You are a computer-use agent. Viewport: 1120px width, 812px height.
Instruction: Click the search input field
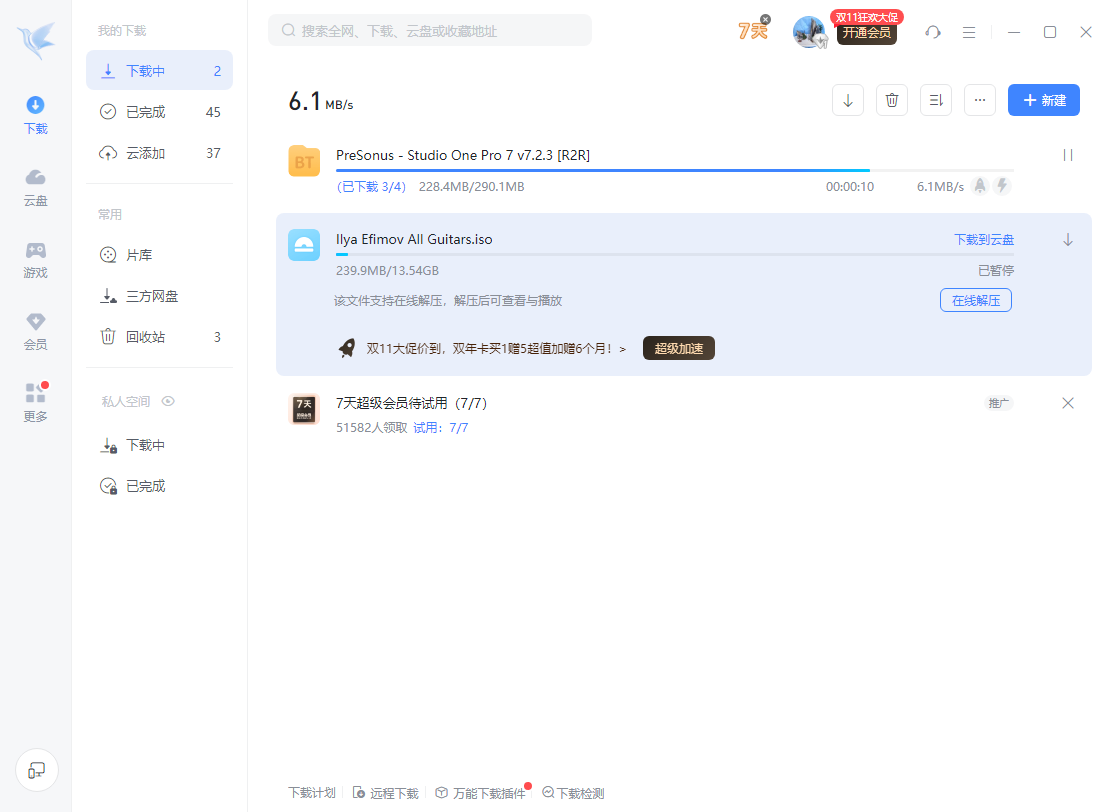pos(430,31)
